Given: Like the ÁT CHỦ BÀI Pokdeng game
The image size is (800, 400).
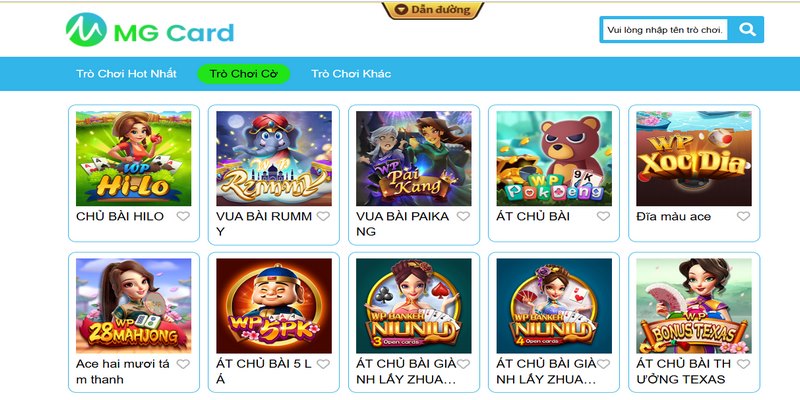Looking at the screenshot, I should (604, 216).
